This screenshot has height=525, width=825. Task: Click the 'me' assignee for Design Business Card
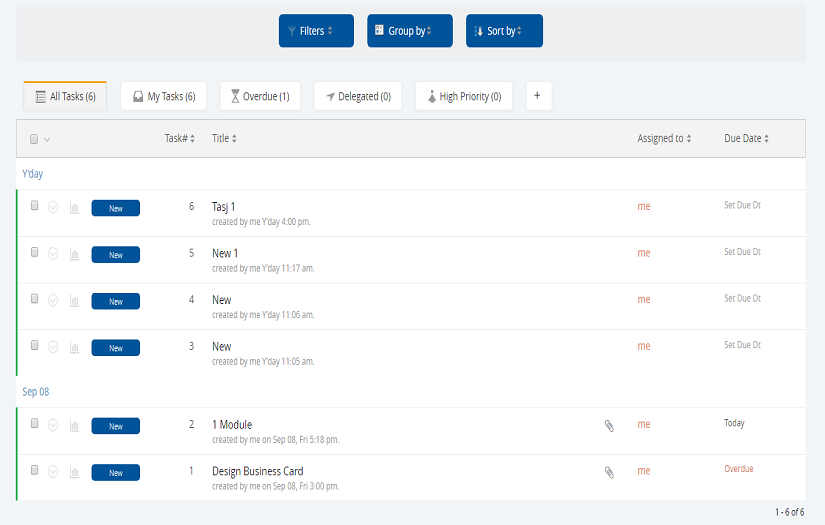tap(644, 471)
